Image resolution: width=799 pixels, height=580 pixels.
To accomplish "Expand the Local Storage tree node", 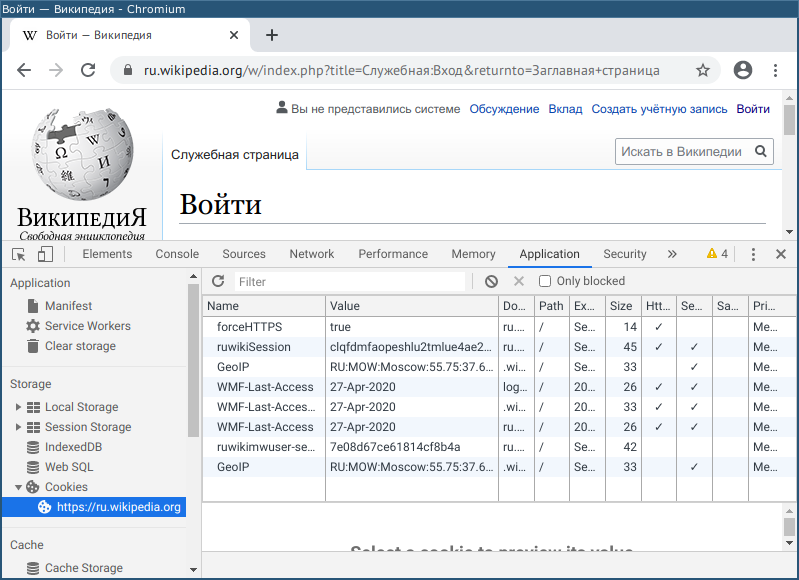I will point(18,407).
